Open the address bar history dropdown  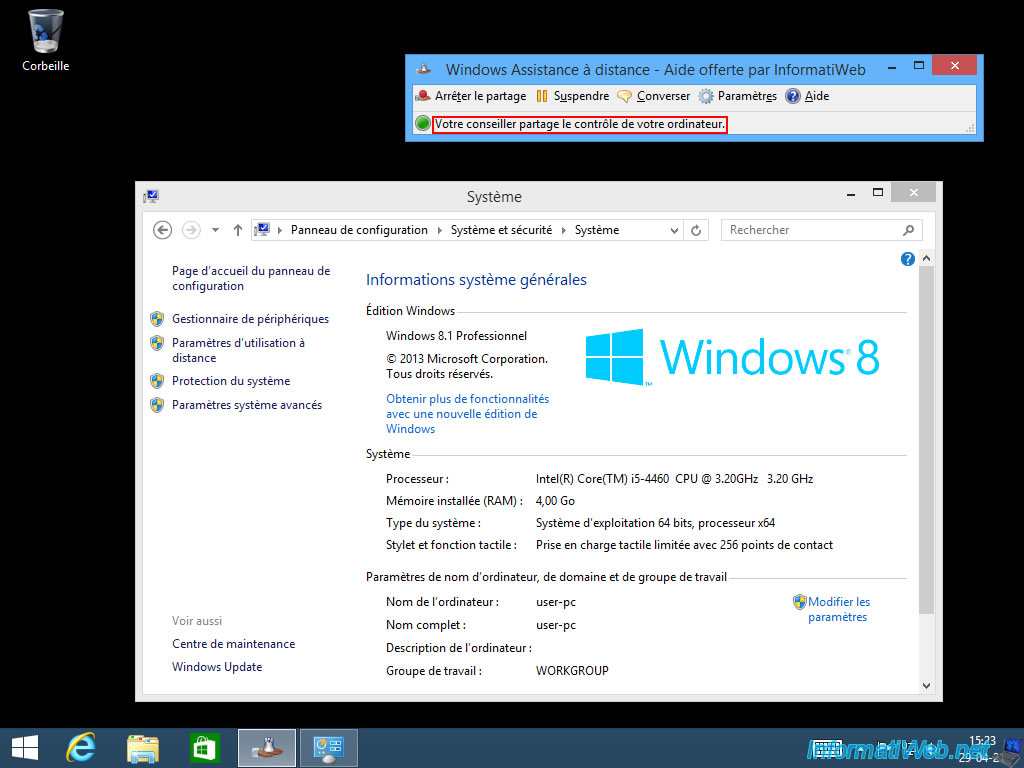pyautogui.click(x=675, y=230)
